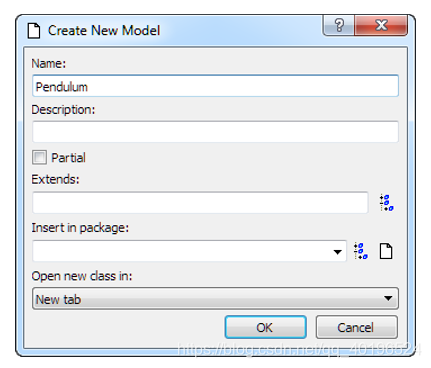Open package browser icon beside Insert in package

point(360,251)
